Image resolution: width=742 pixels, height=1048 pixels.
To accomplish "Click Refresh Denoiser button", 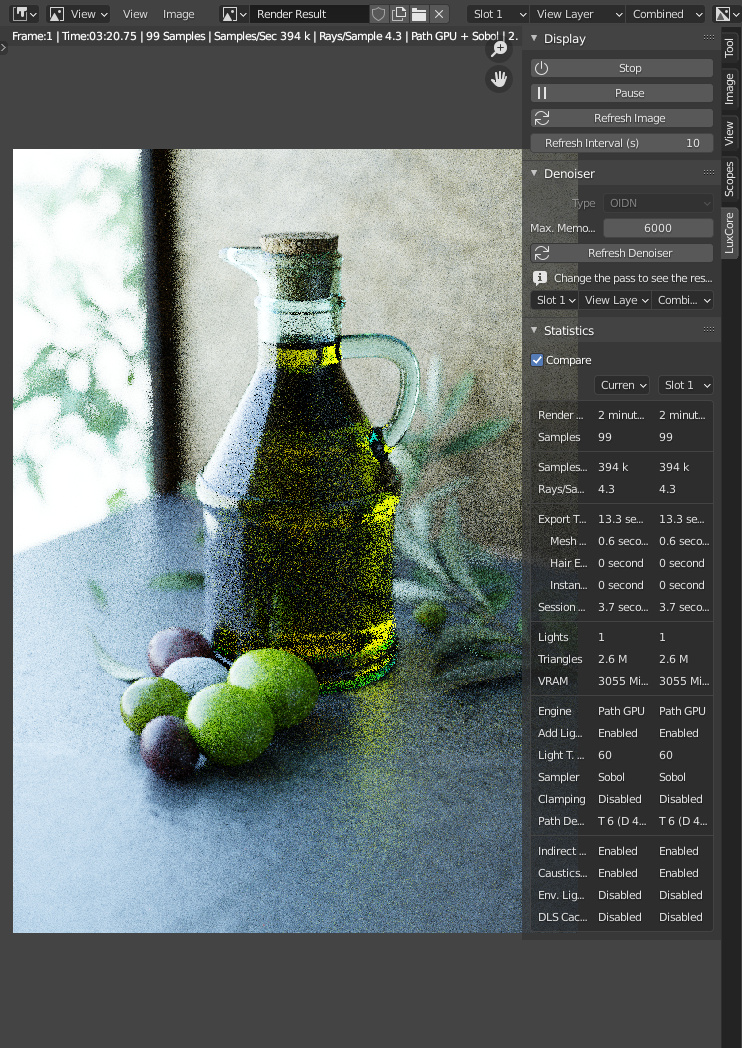I will pyautogui.click(x=622, y=253).
